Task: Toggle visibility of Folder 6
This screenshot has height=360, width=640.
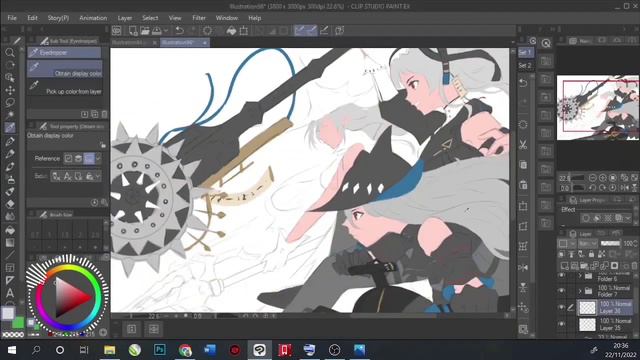Action: 562,276
